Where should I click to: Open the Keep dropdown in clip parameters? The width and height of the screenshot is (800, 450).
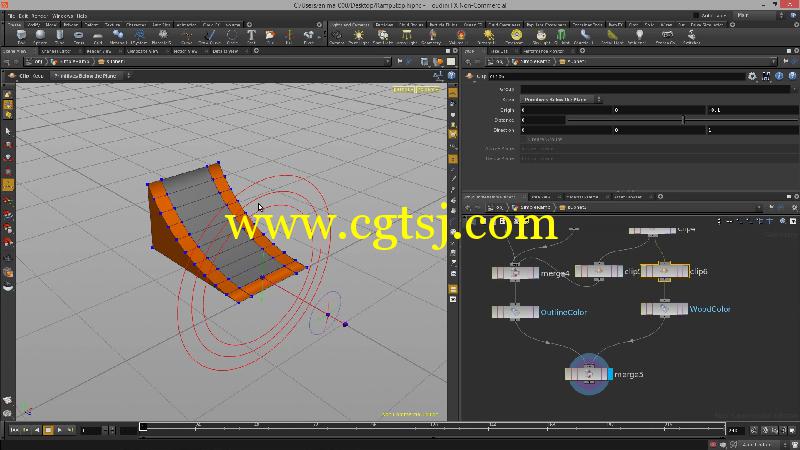click(561, 99)
